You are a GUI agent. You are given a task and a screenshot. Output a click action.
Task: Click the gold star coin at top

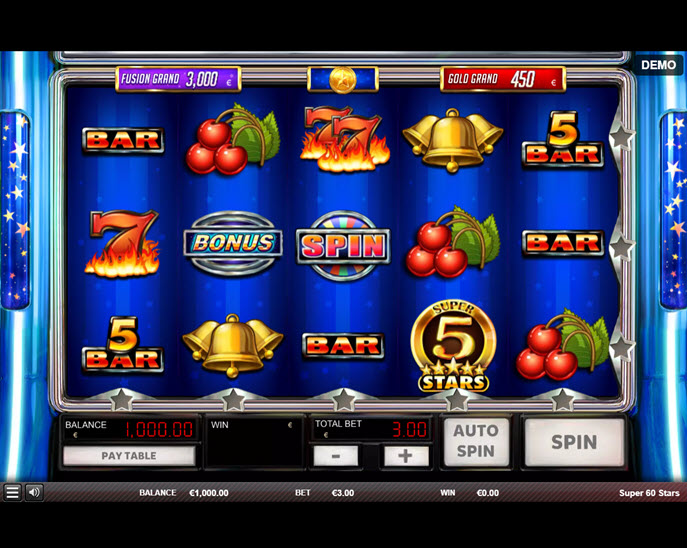(x=343, y=80)
